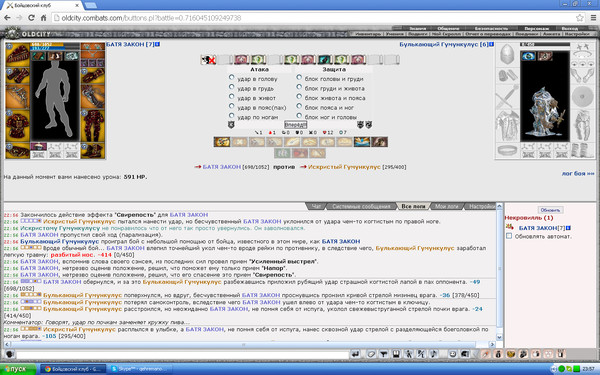Click the 'Вперед!!!' attack button
Image resolution: width=600 pixels, height=375 pixels.
tap(295, 125)
